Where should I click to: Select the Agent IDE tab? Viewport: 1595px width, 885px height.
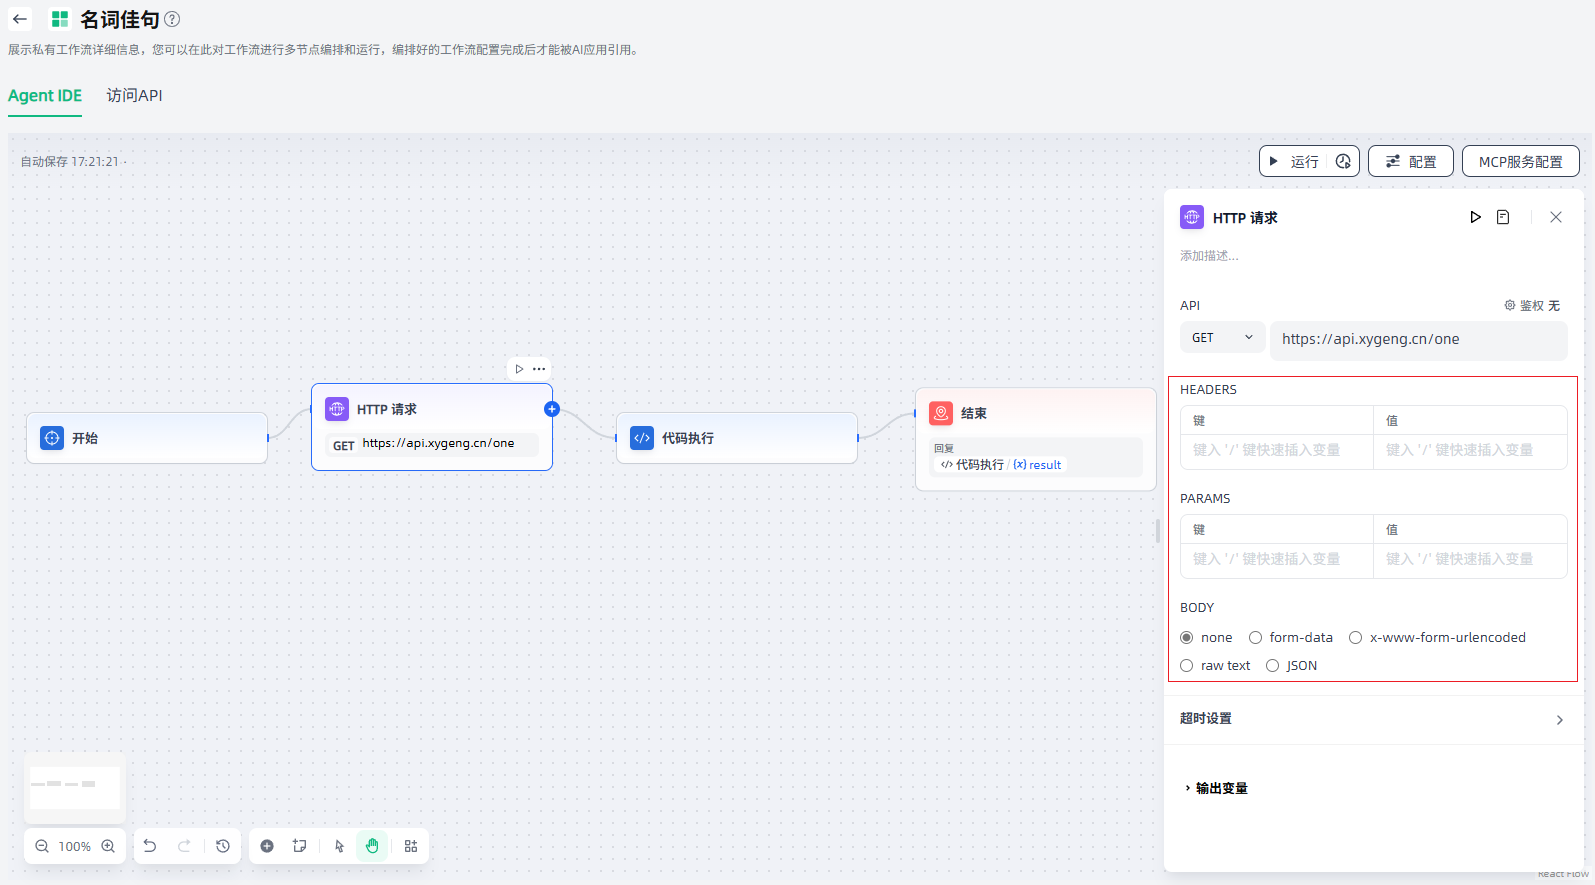[45, 96]
